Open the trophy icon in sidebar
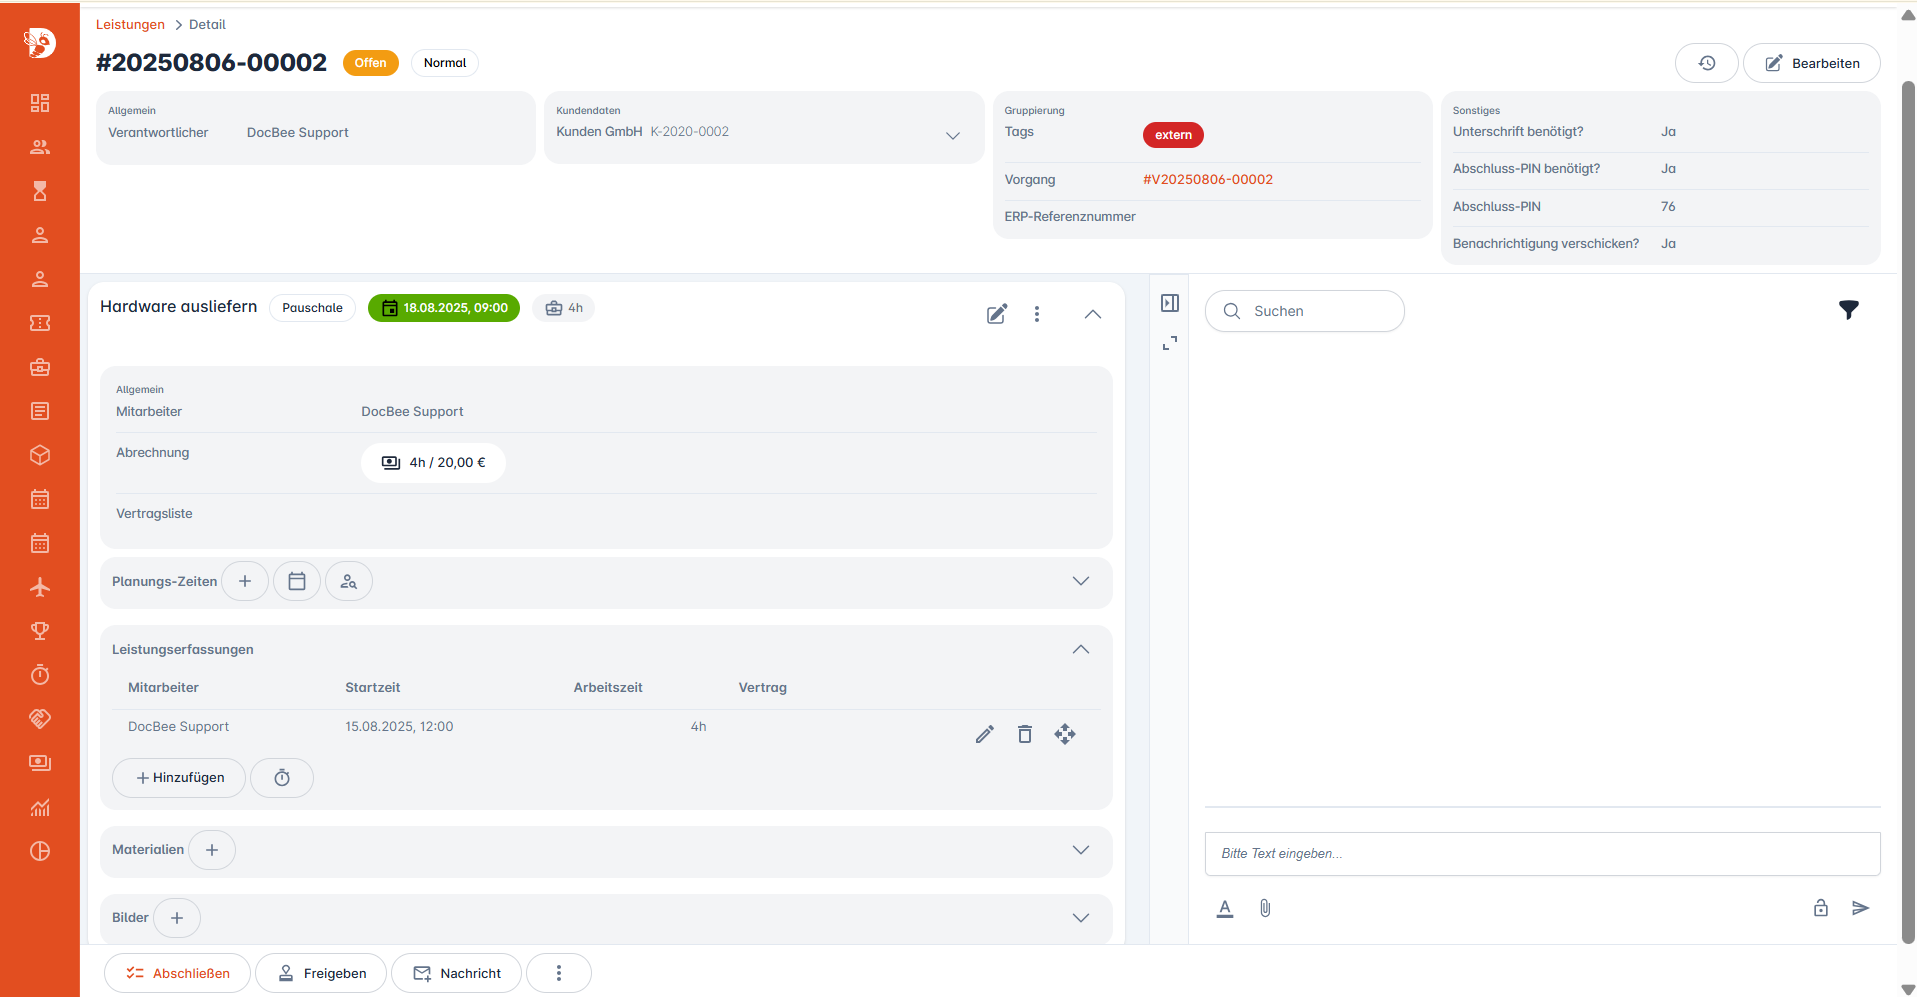The width and height of the screenshot is (1917, 997). (x=40, y=631)
